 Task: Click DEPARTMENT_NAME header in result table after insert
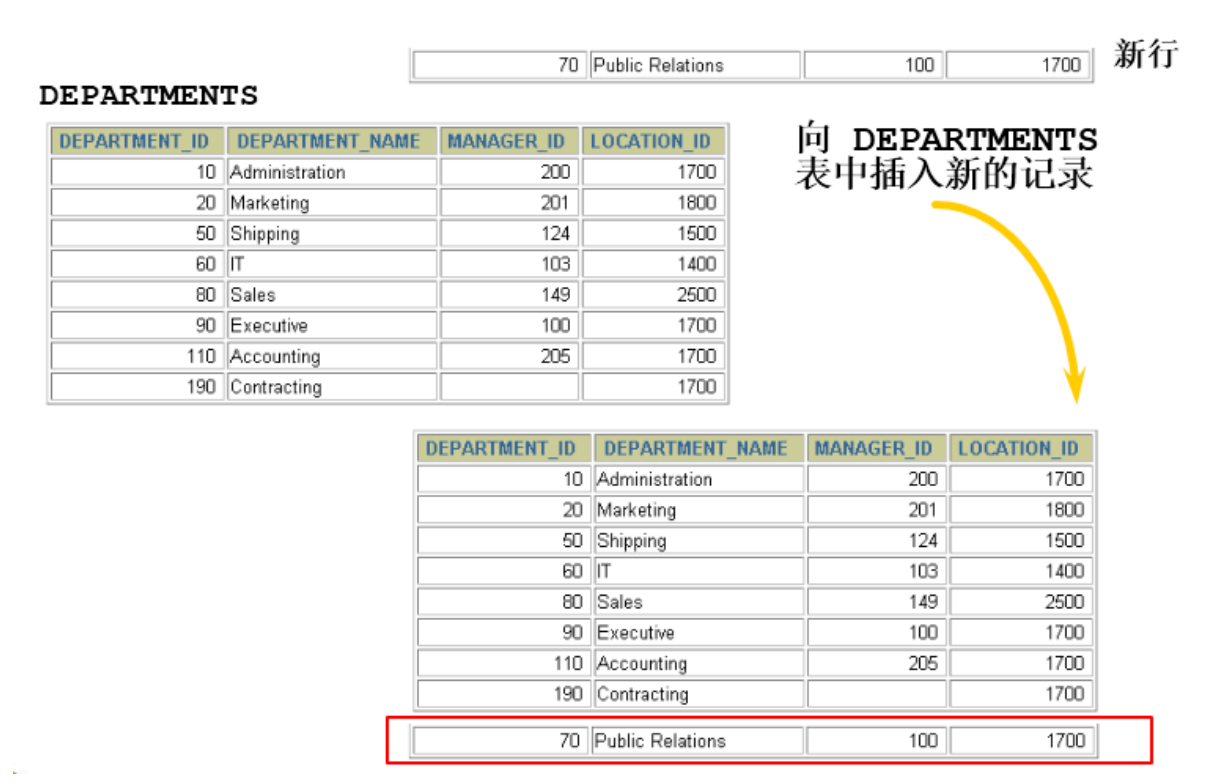tap(699, 448)
